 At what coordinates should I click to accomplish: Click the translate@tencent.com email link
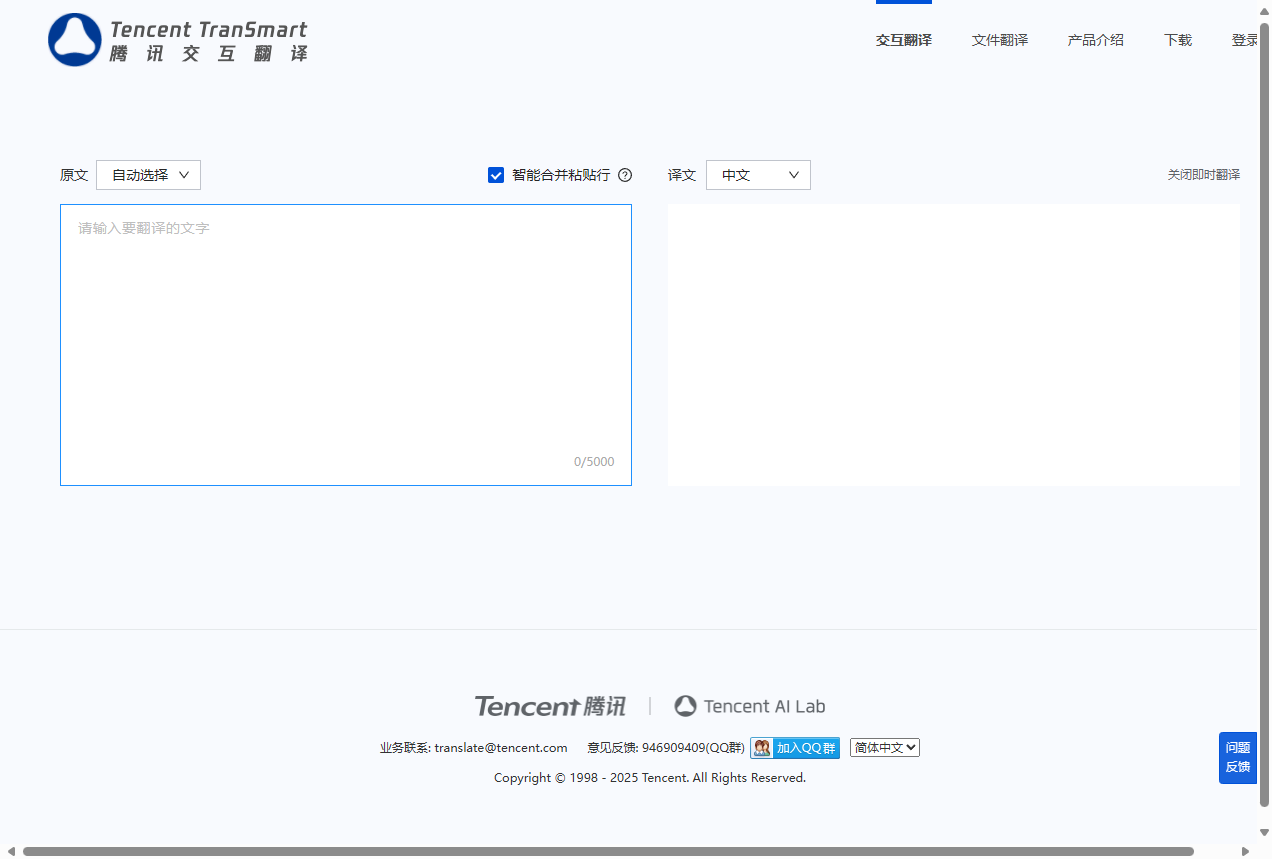[501, 747]
